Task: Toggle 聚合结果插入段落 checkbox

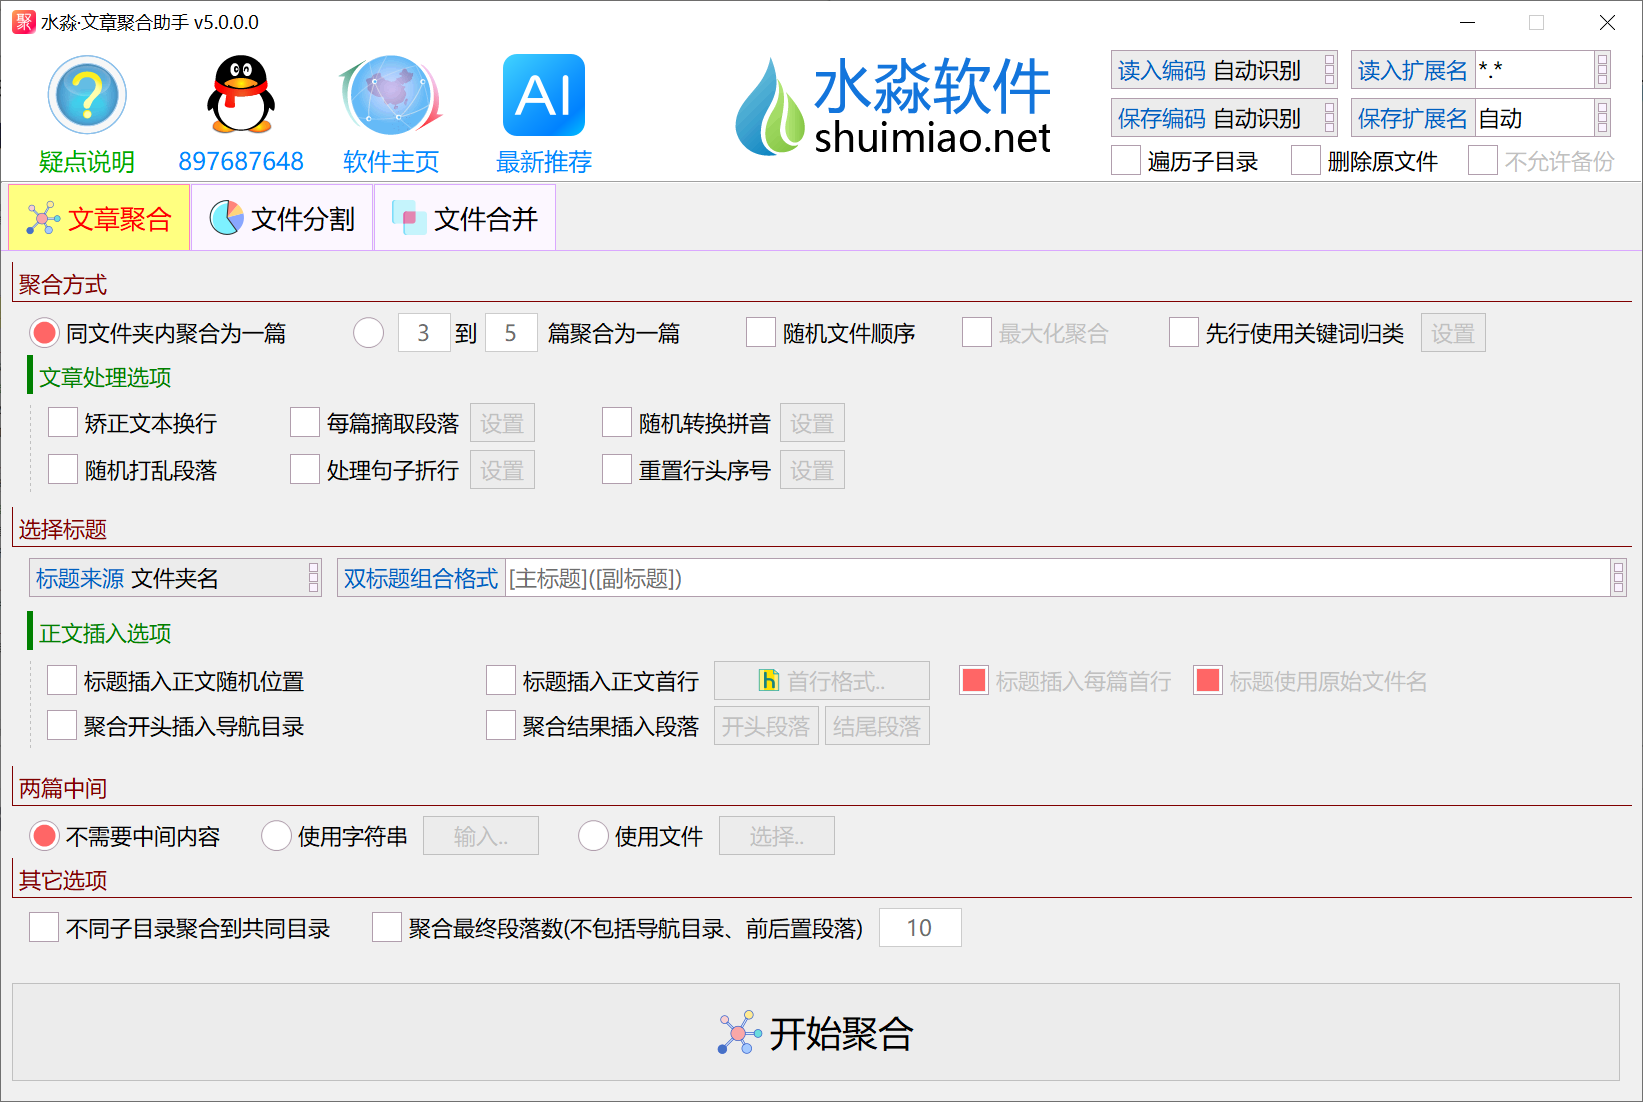Action: [501, 726]
